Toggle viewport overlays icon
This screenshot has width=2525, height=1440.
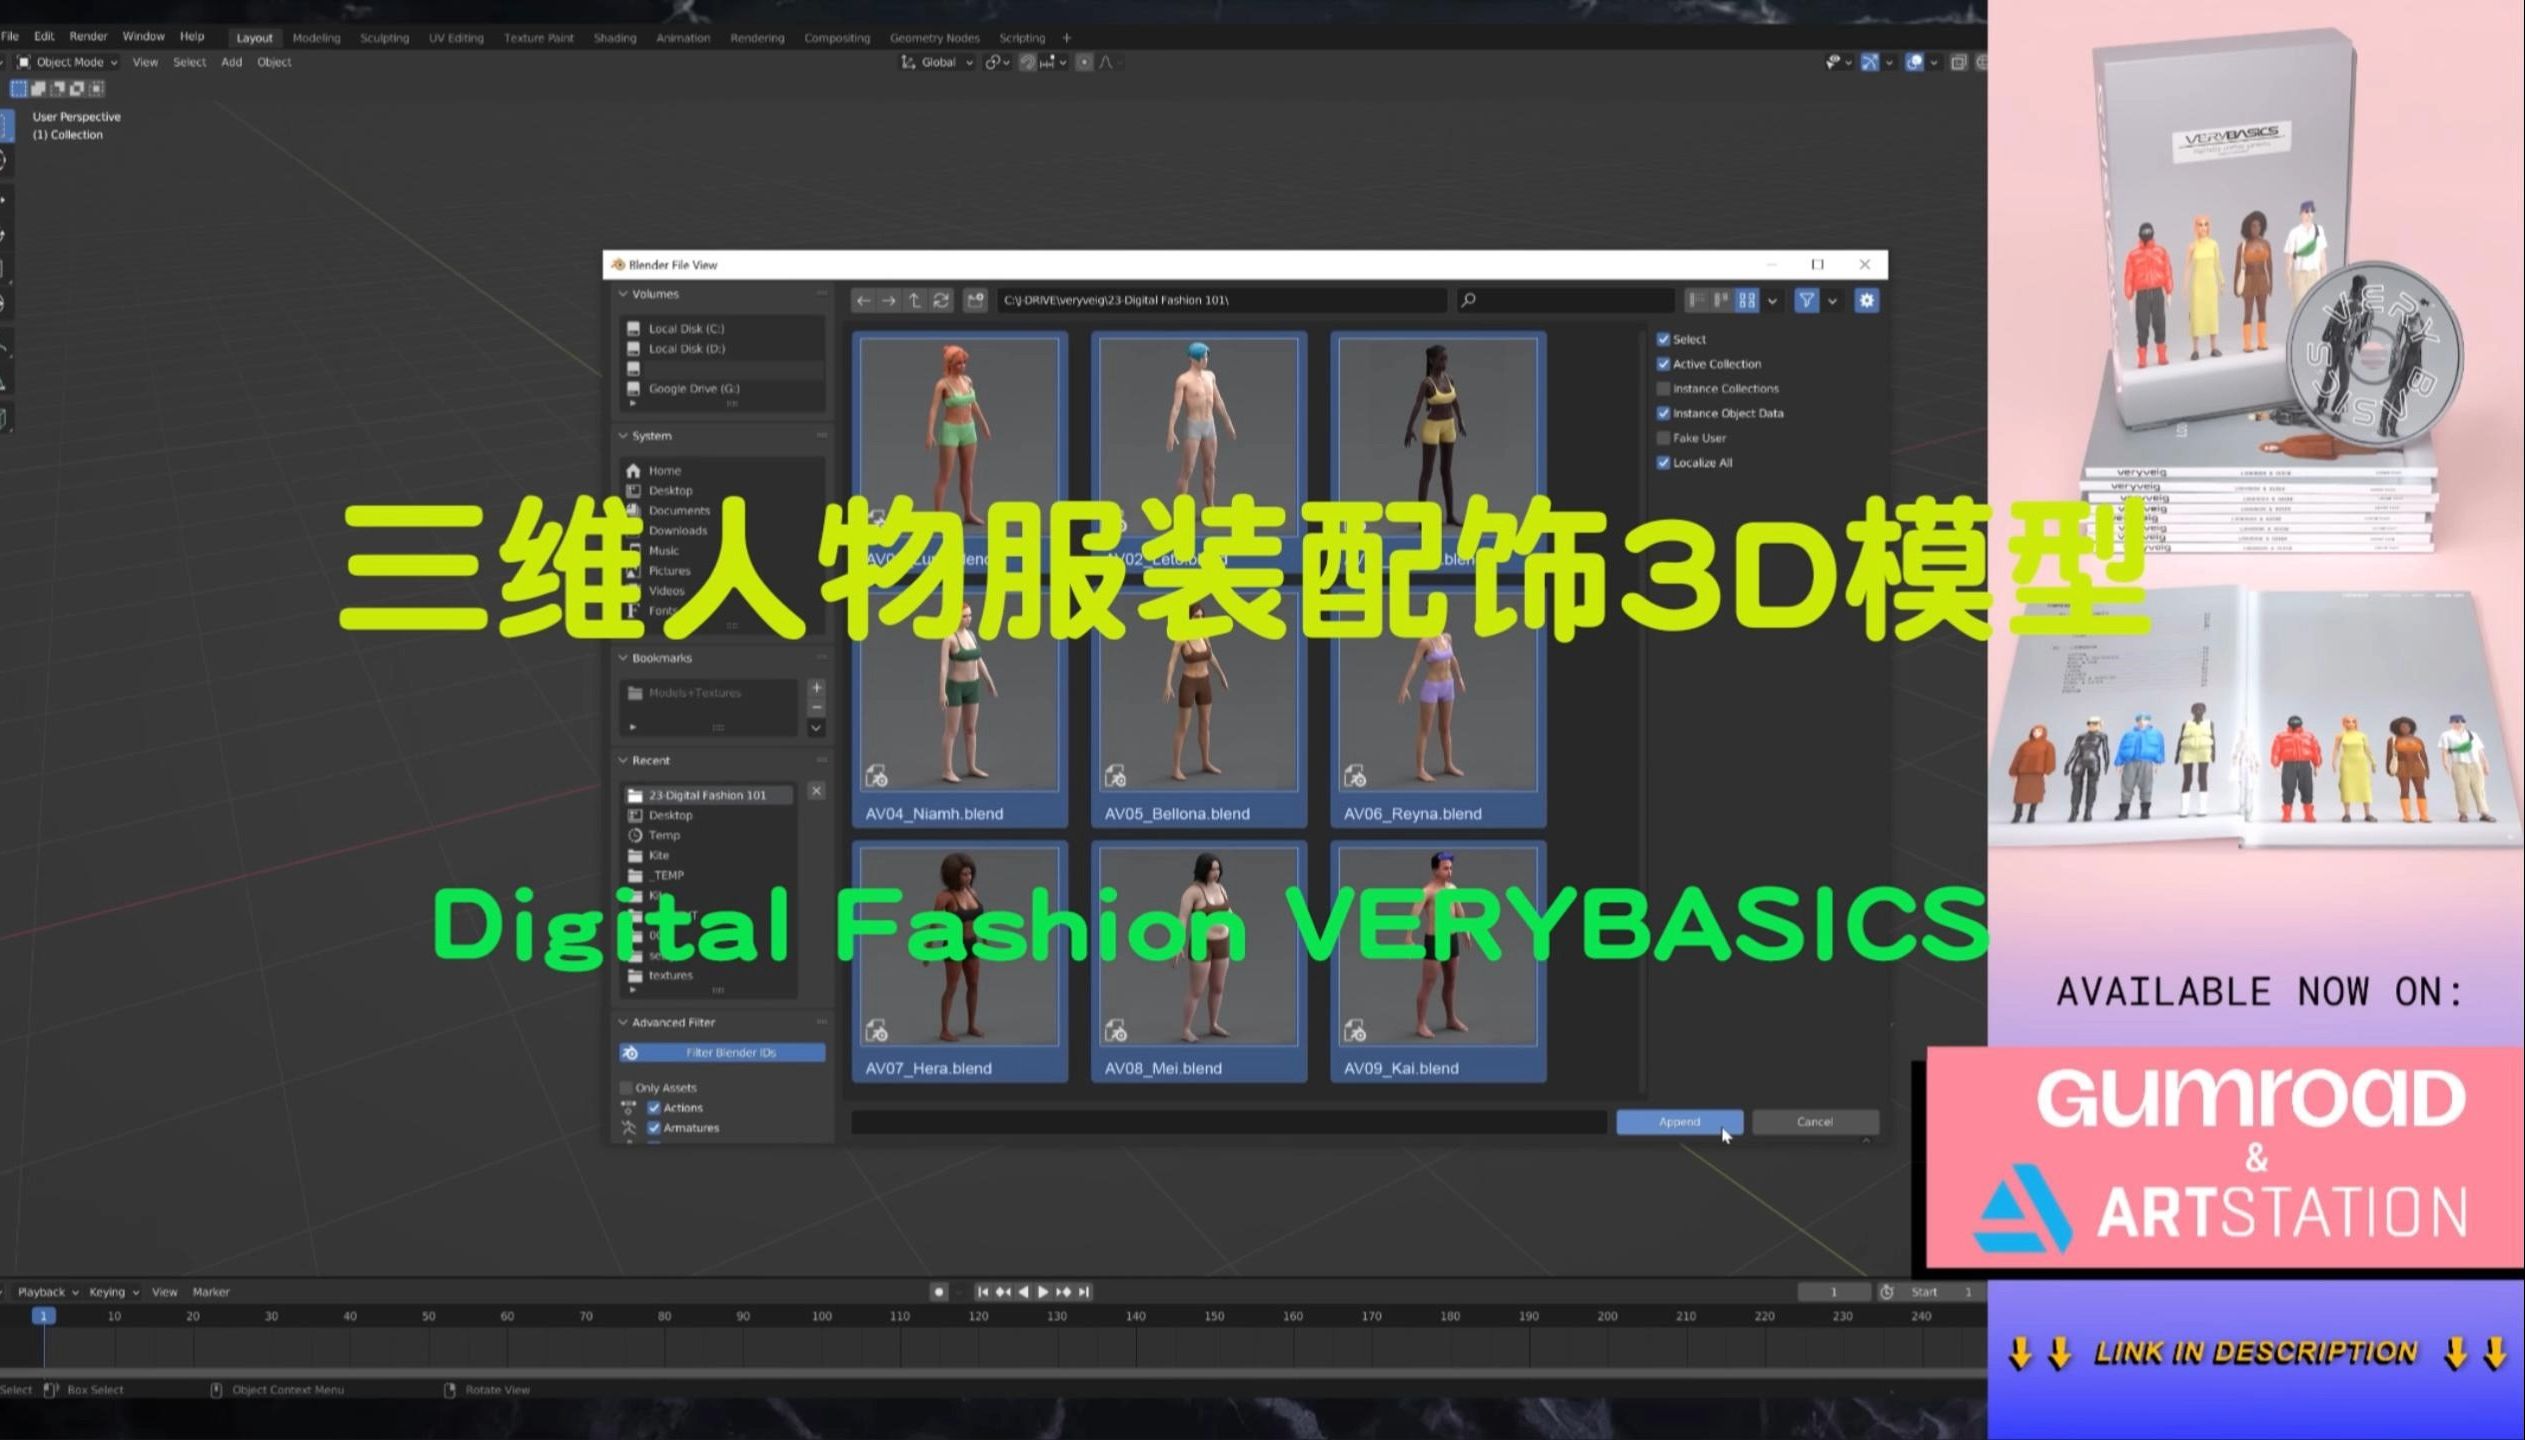tap(1914, 62)
